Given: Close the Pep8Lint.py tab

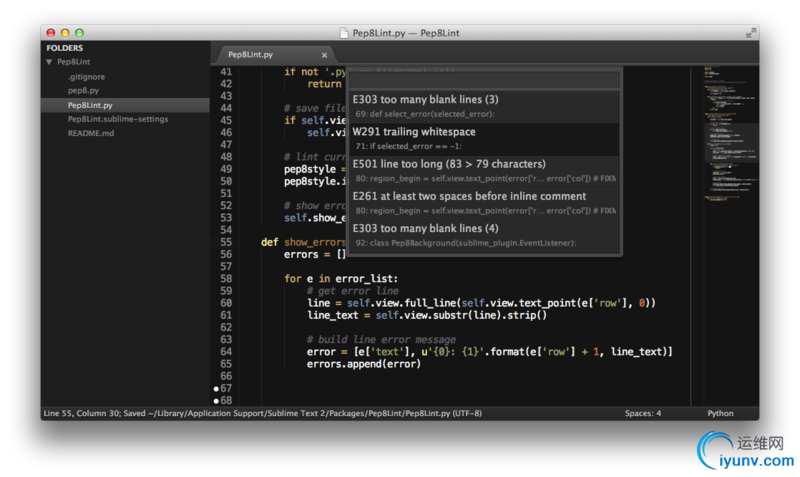Looking at the screenshot, I should coord(324,55).
